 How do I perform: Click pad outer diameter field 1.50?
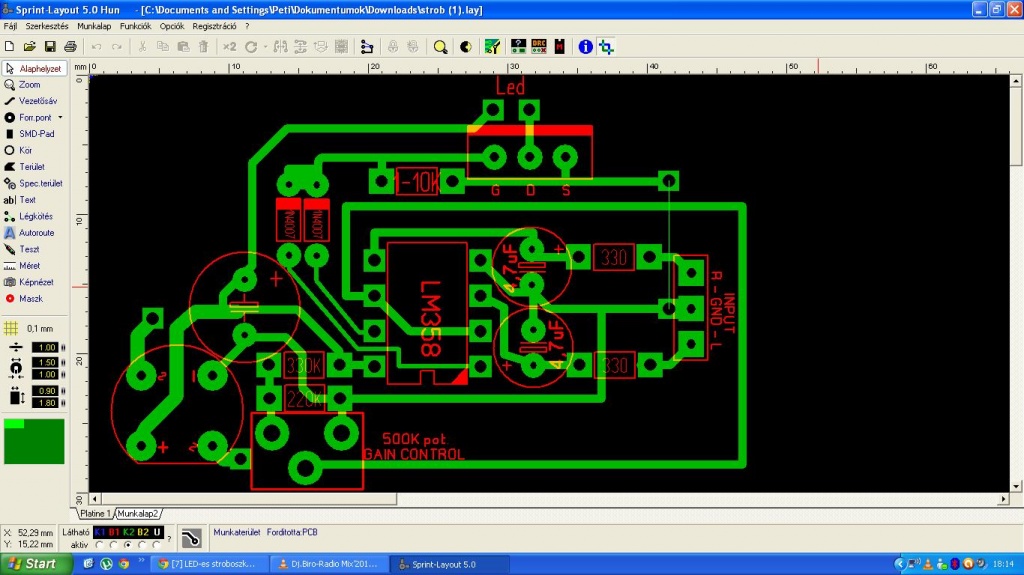[x=45, y=362]
